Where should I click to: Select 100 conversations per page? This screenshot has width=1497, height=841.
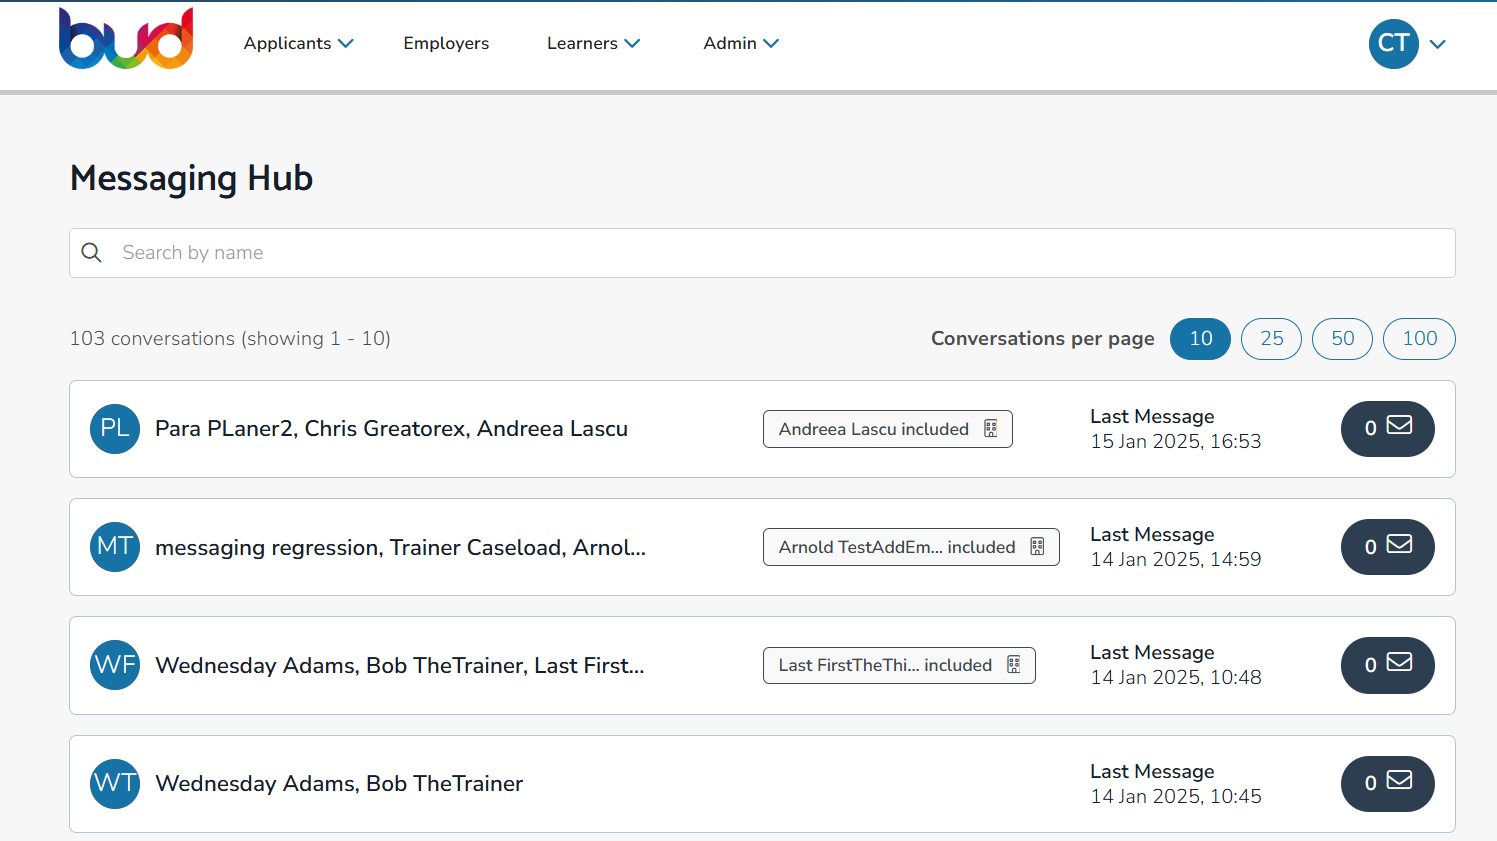click(x=1419, y=339)
